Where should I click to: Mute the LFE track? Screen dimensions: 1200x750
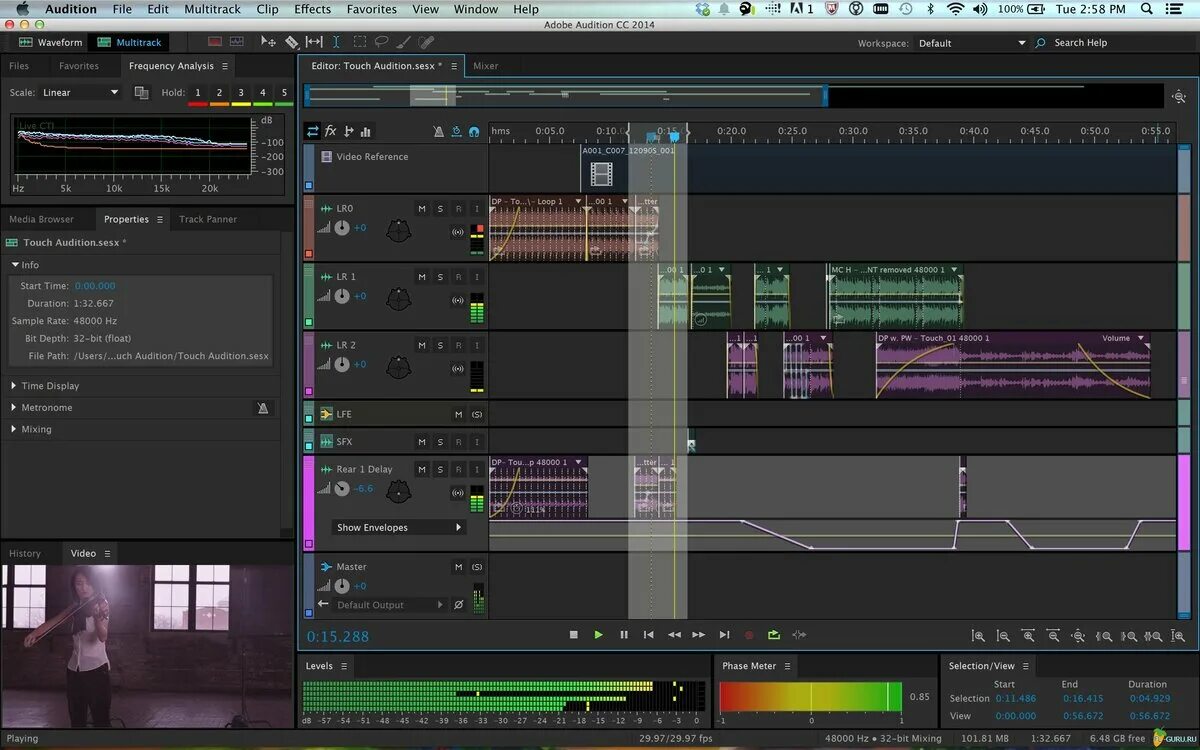(458, 414)
